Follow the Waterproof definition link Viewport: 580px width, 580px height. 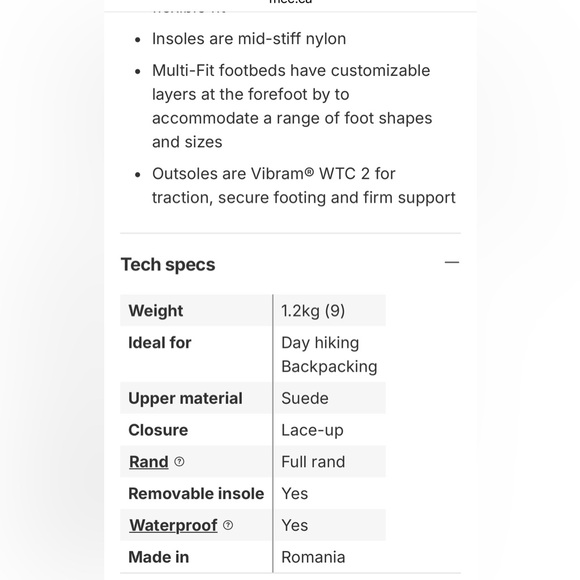(173, 525)
